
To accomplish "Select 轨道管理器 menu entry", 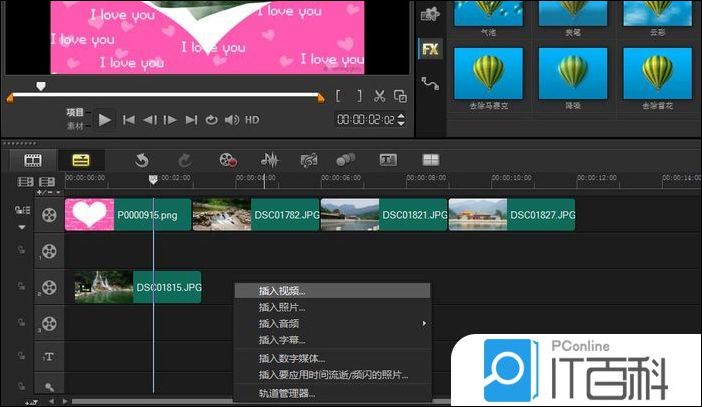I will point(287,393).
